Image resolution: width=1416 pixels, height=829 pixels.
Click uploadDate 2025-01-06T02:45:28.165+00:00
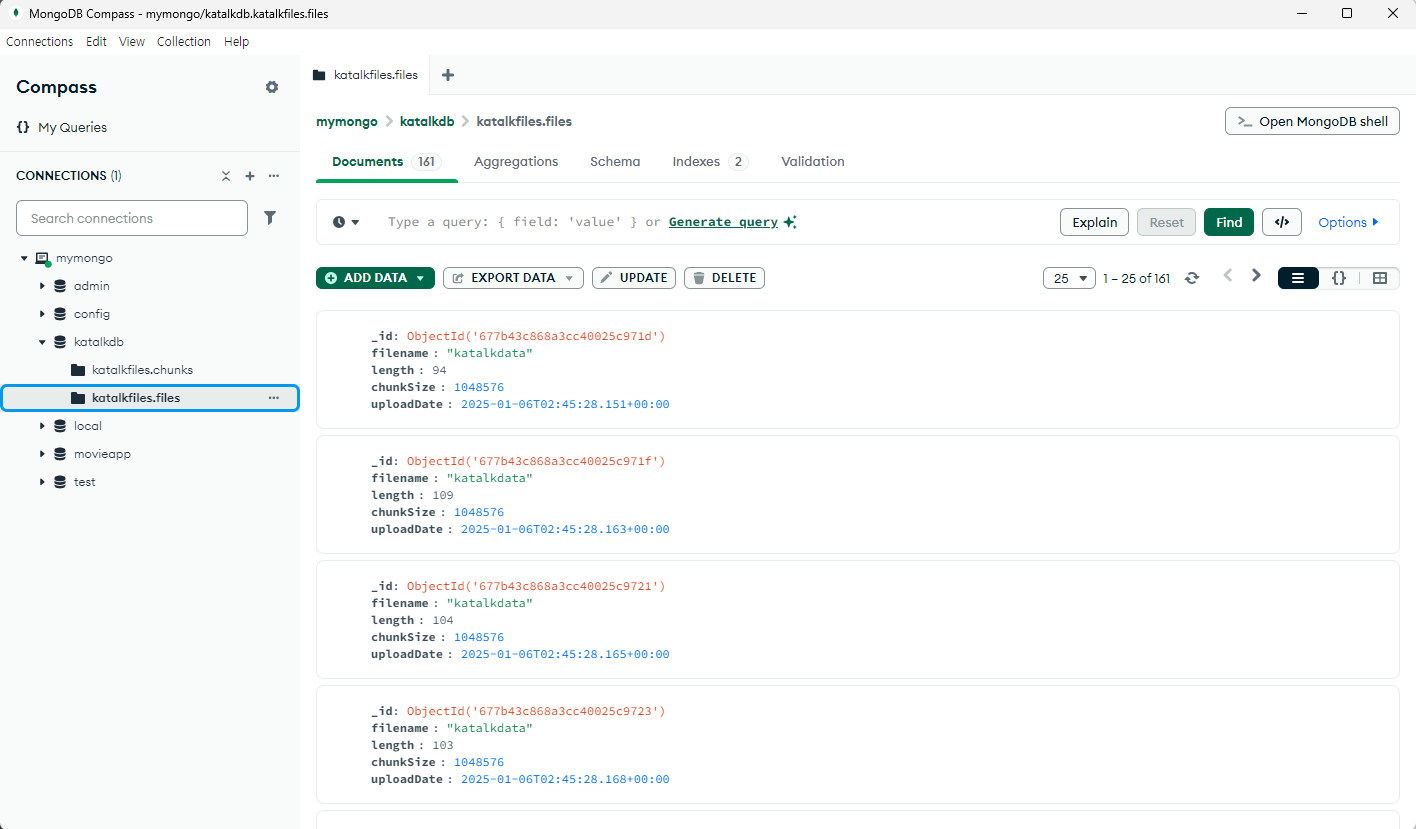[x=565, y=654]
